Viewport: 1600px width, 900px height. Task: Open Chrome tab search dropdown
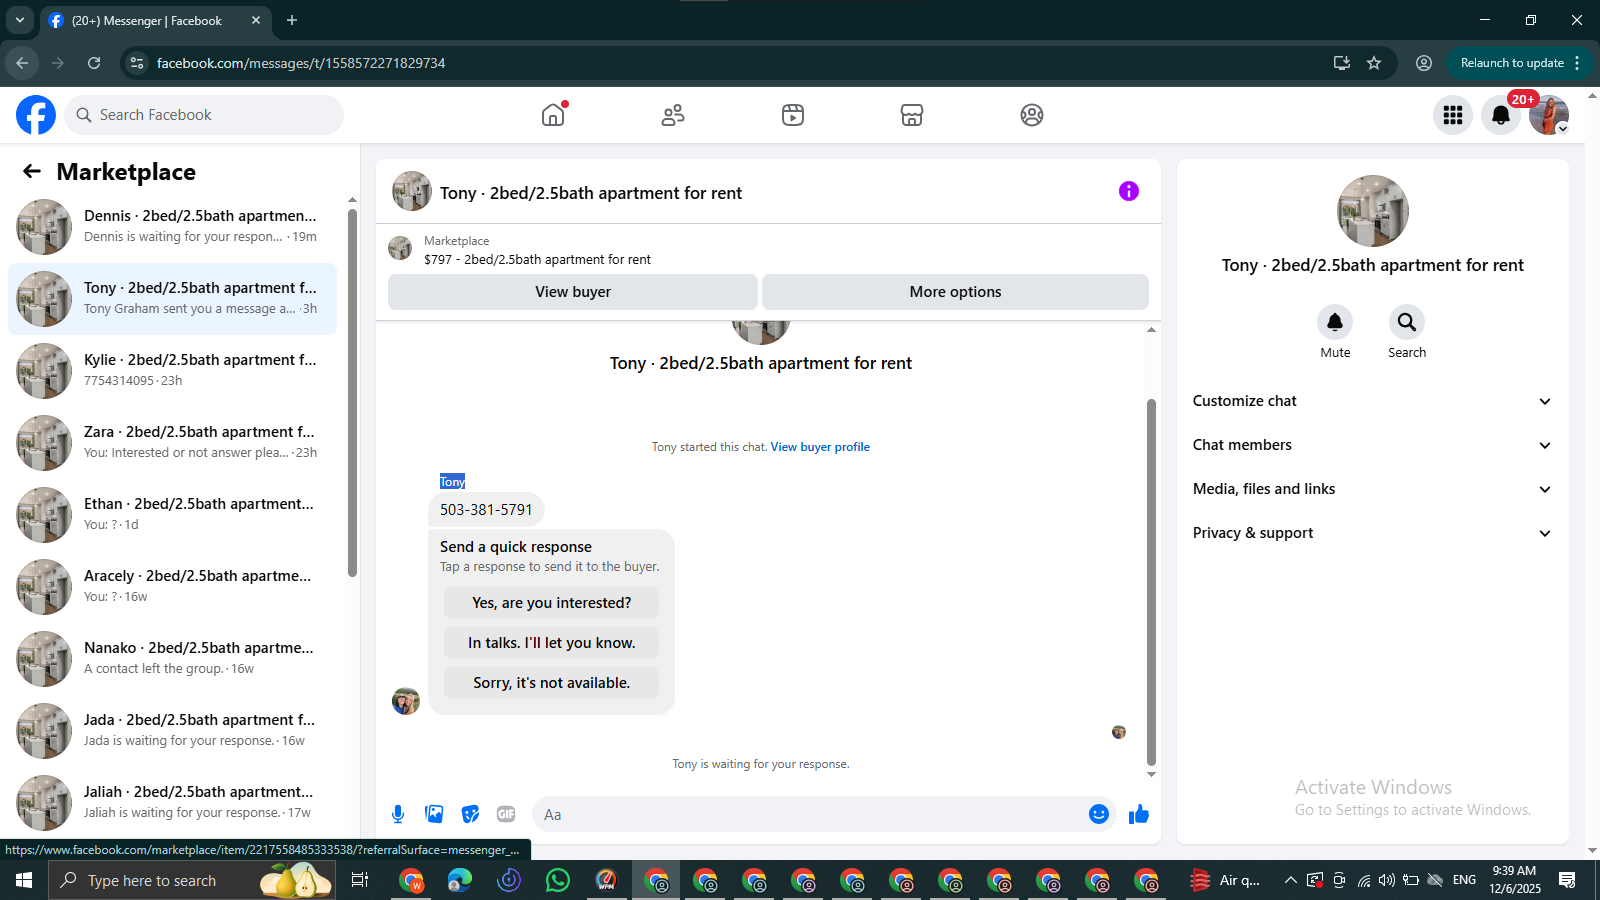pos(20,20)
